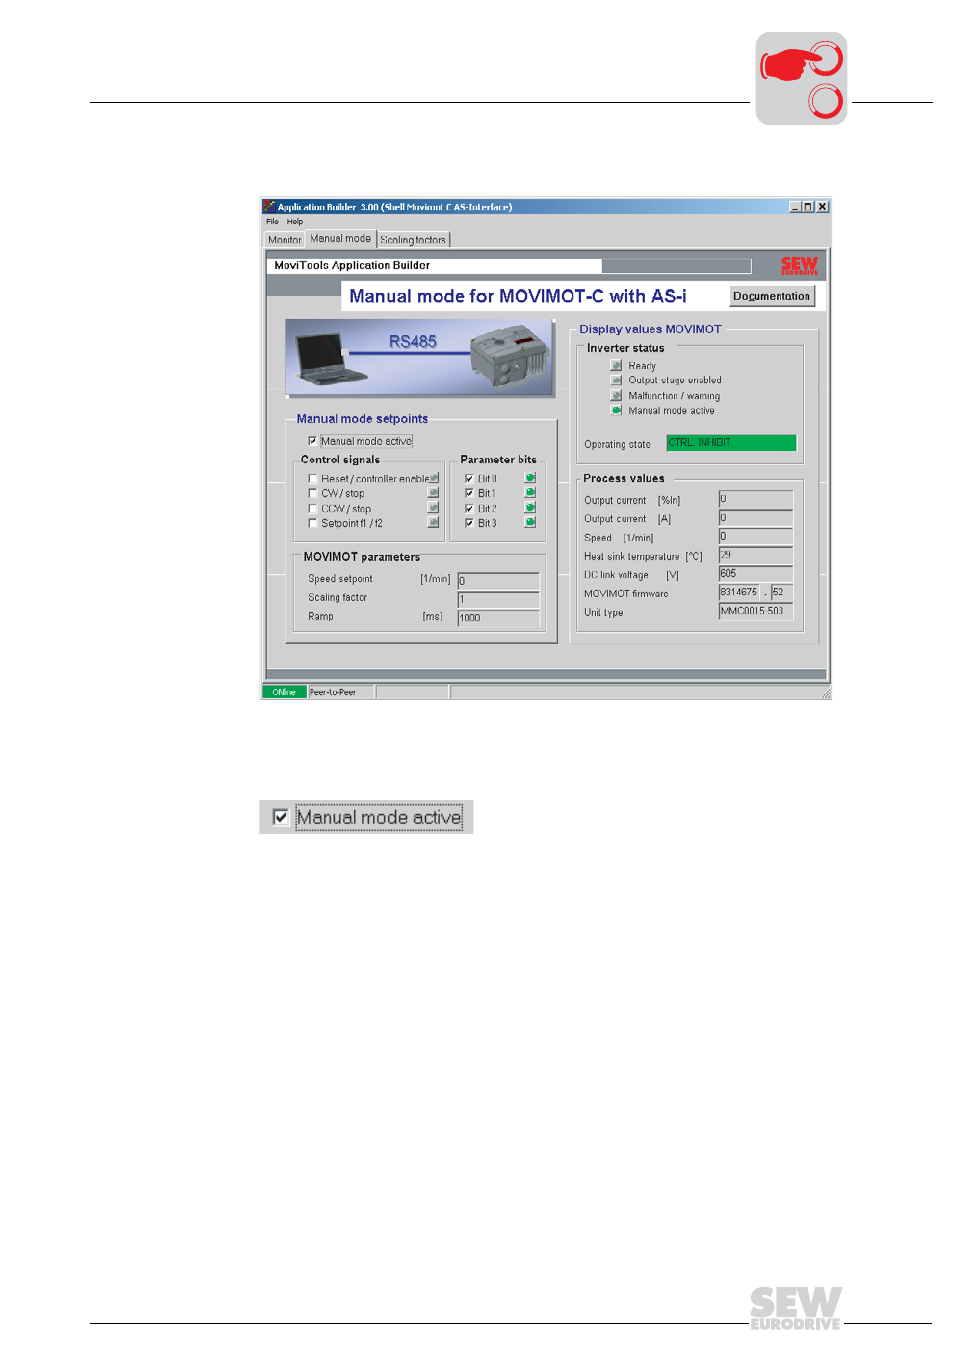Click the green Online status bar indicator
Image resolution: width=954 pixels, height=1351 pixels.
click(285, 692)
